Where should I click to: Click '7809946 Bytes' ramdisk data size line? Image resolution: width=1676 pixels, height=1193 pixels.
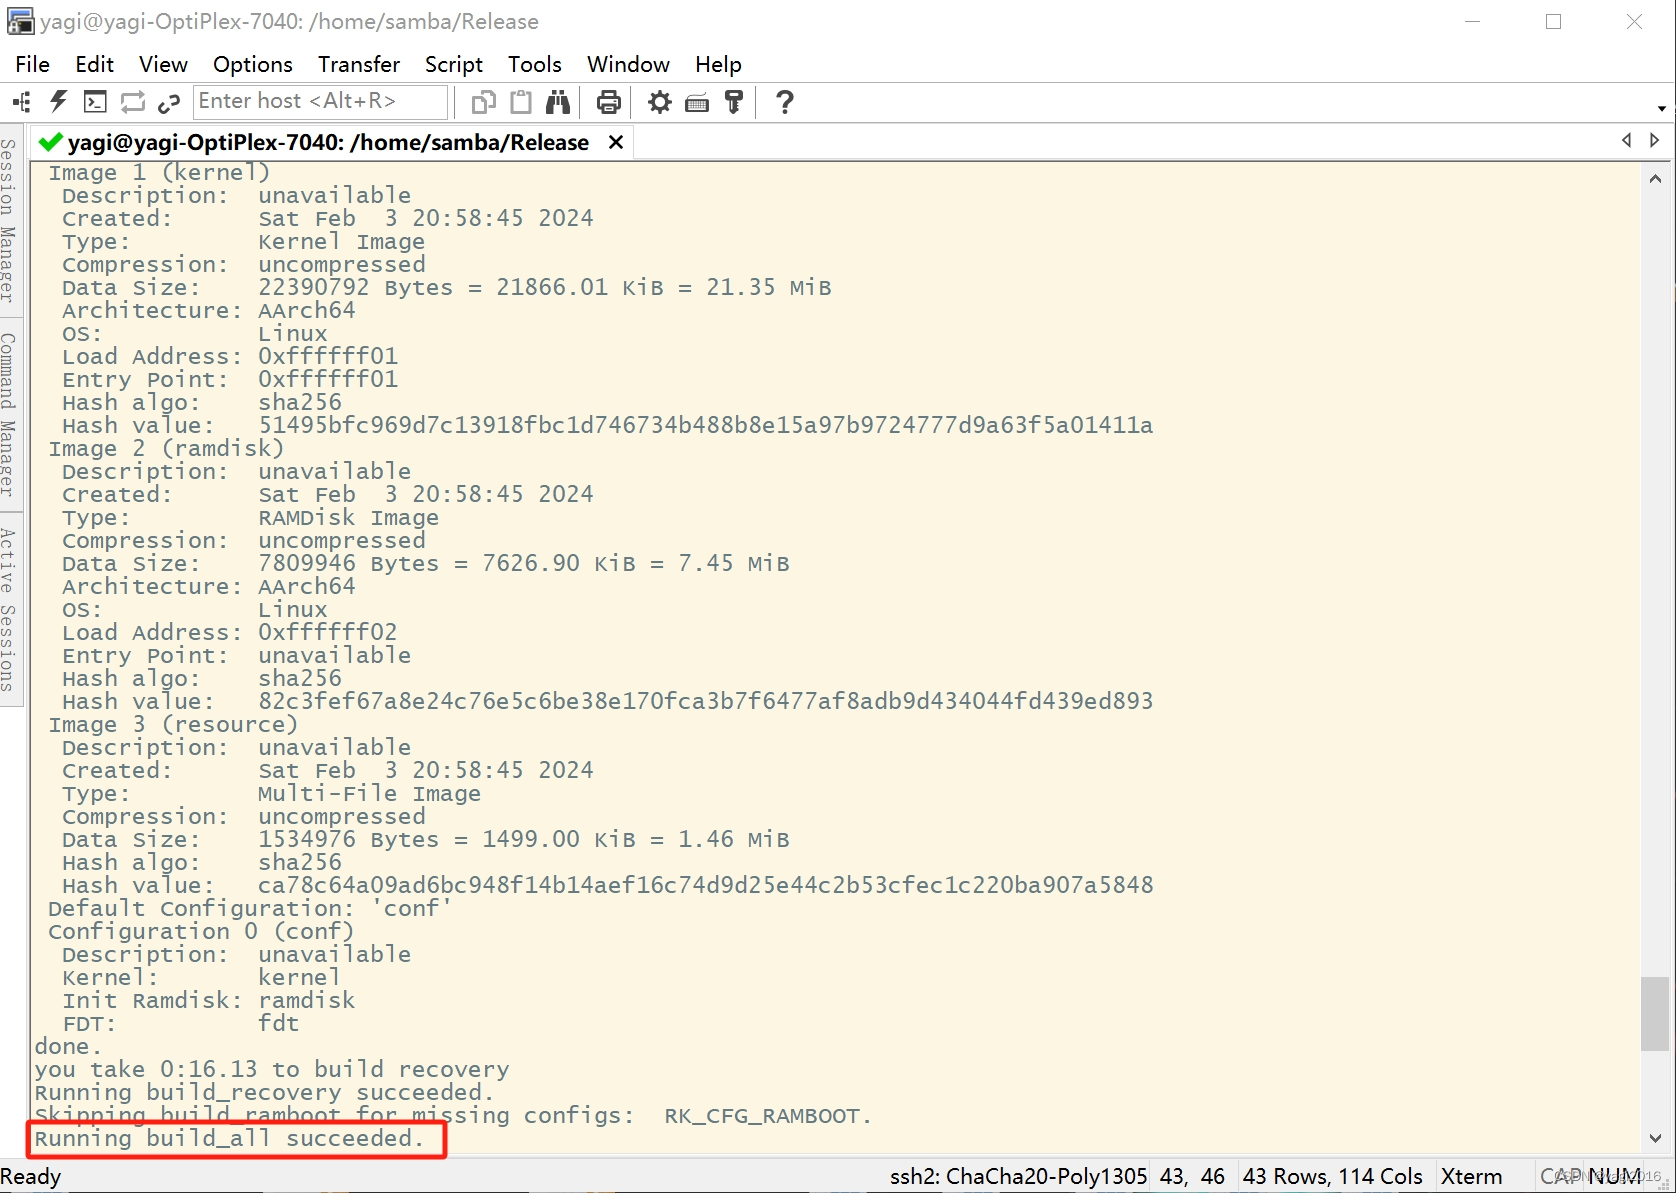[426, 563]
